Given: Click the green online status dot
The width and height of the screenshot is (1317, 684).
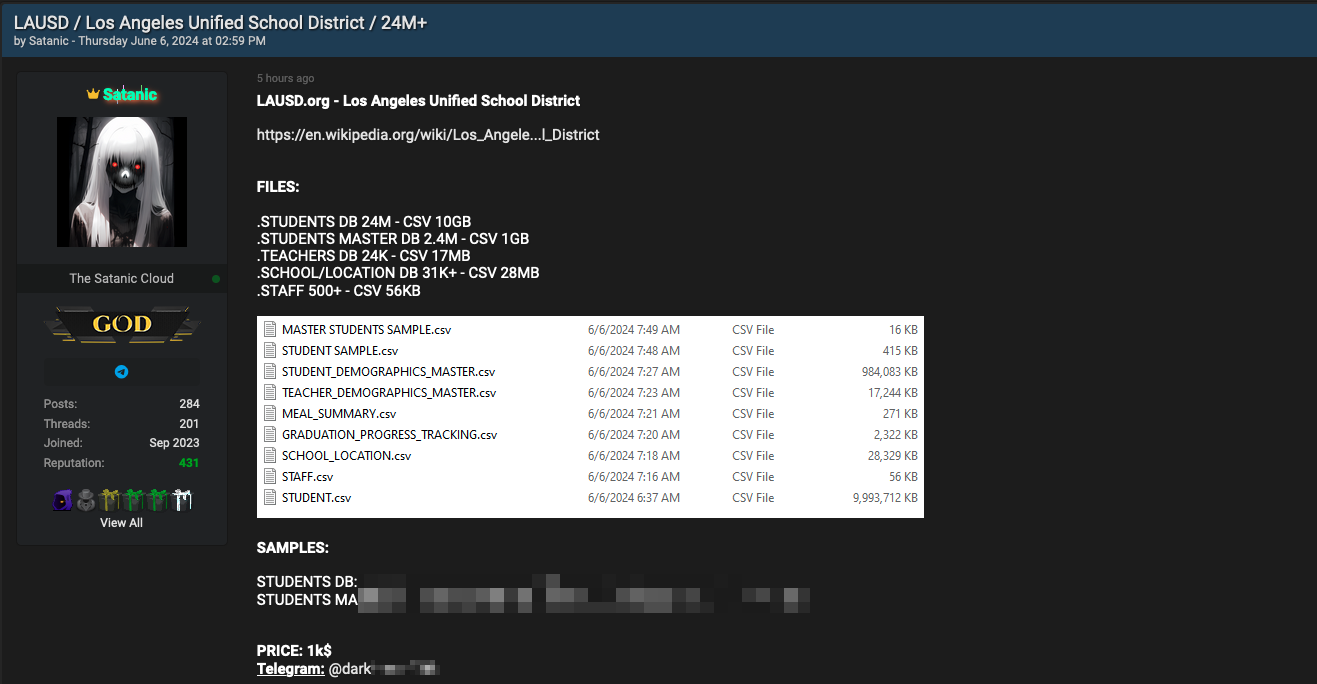Looking at the screenshot, I should 216,279.
